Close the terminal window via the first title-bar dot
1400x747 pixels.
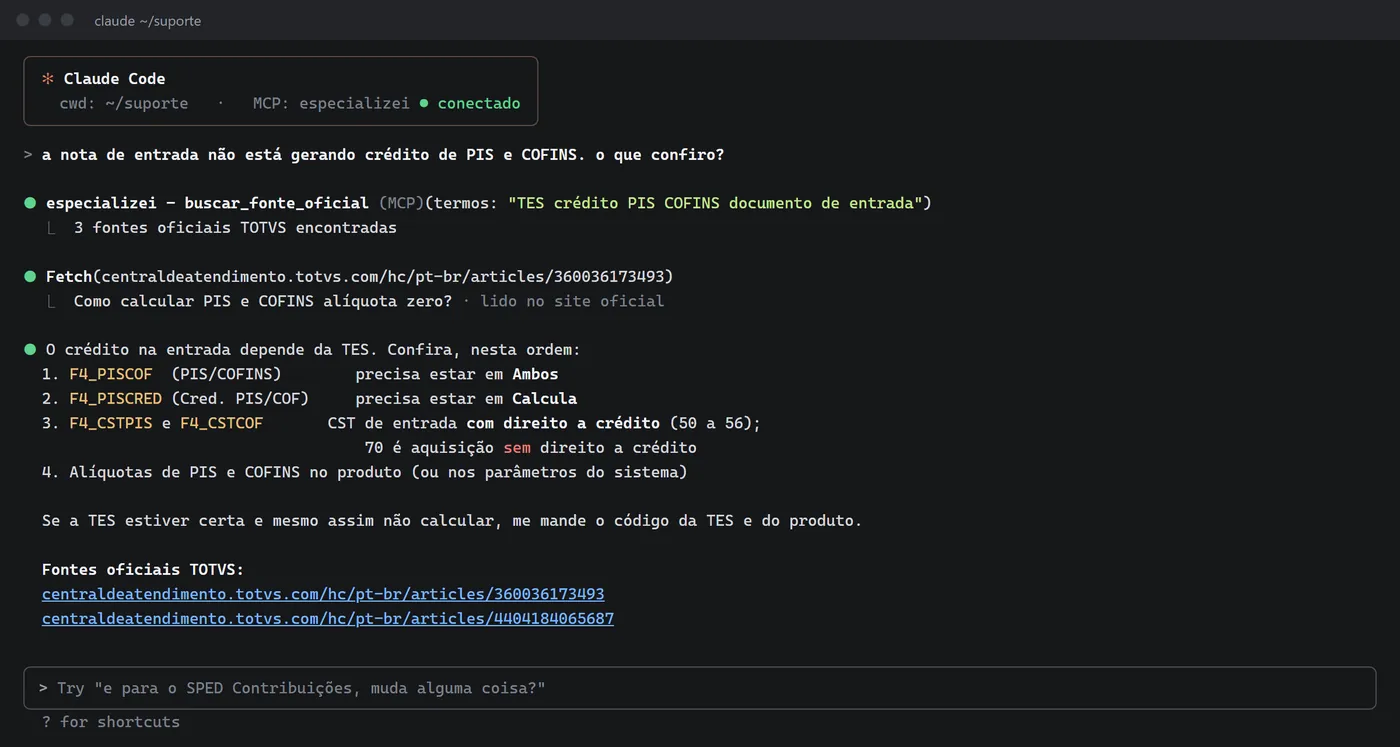22,20
